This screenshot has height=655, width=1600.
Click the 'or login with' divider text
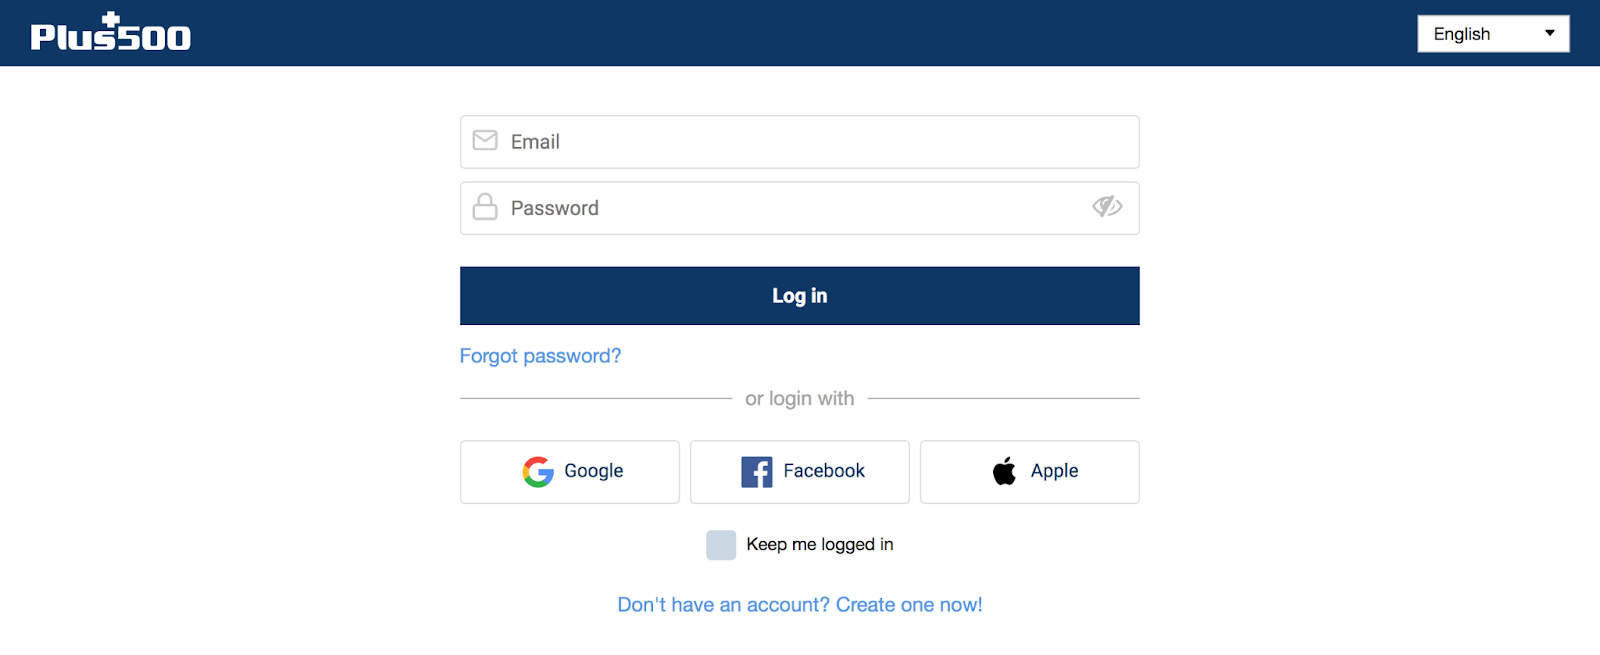tap(800, 398)
